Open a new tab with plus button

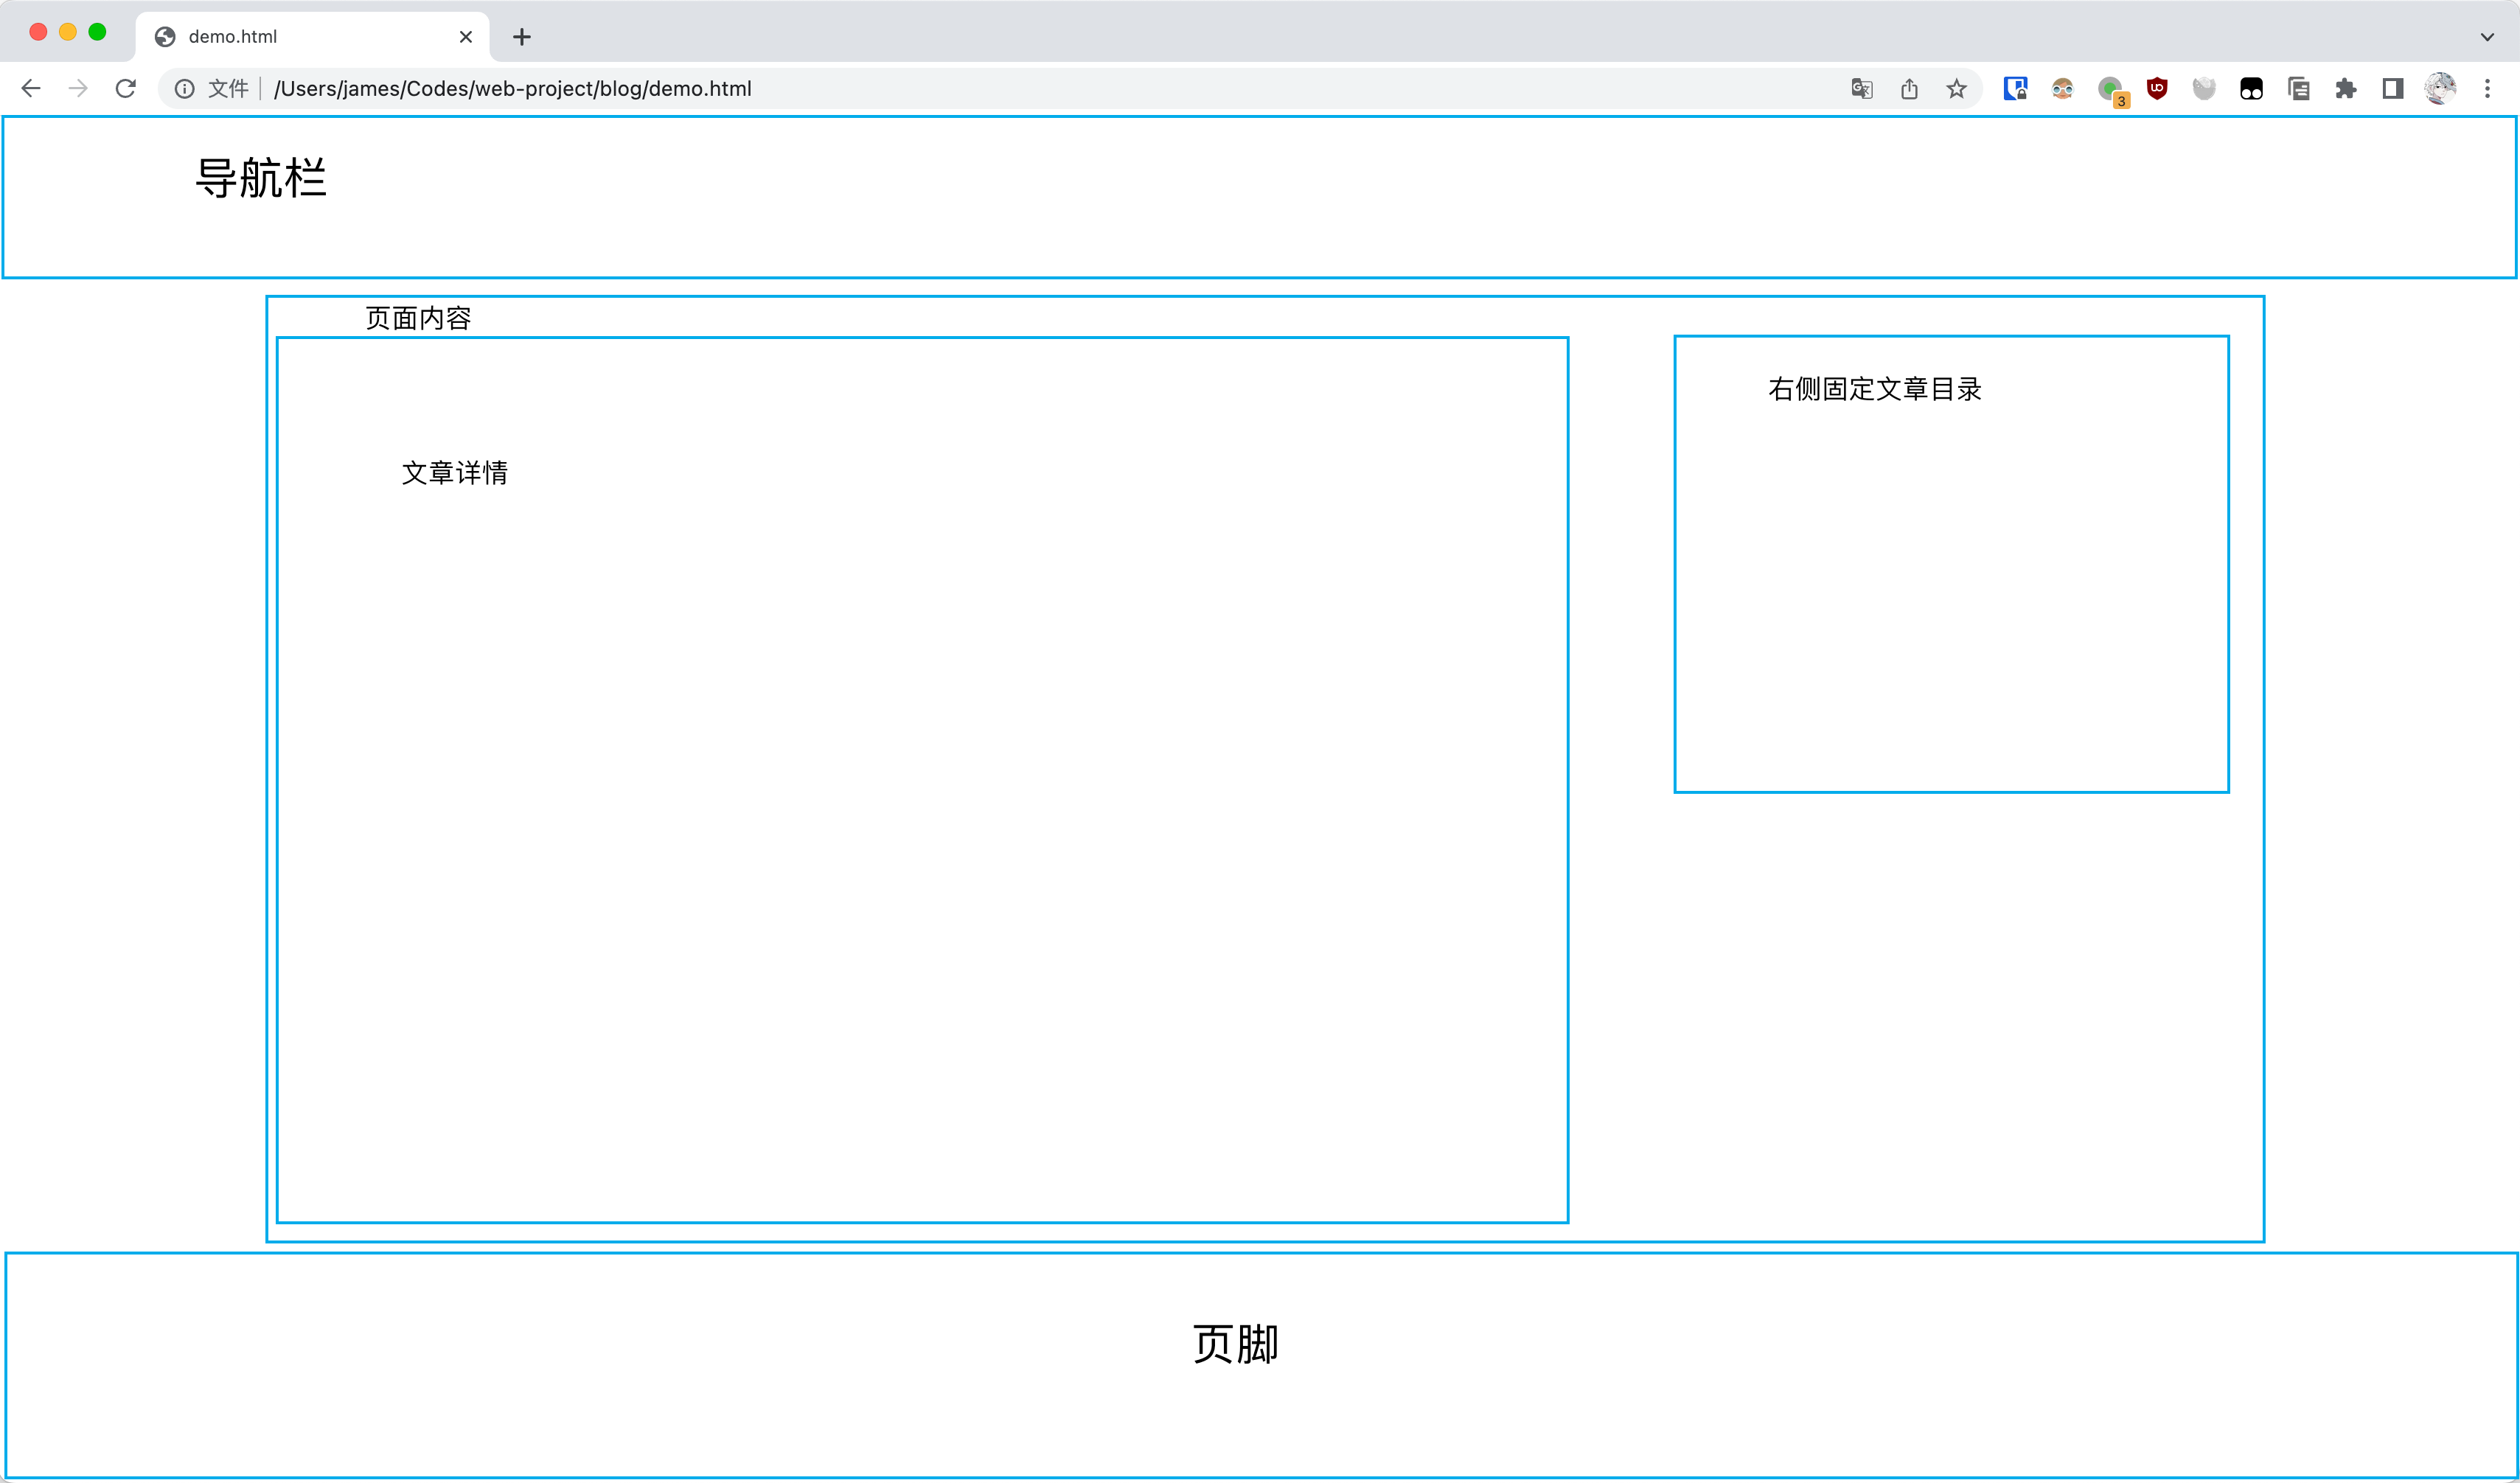[x=522, y=37]
